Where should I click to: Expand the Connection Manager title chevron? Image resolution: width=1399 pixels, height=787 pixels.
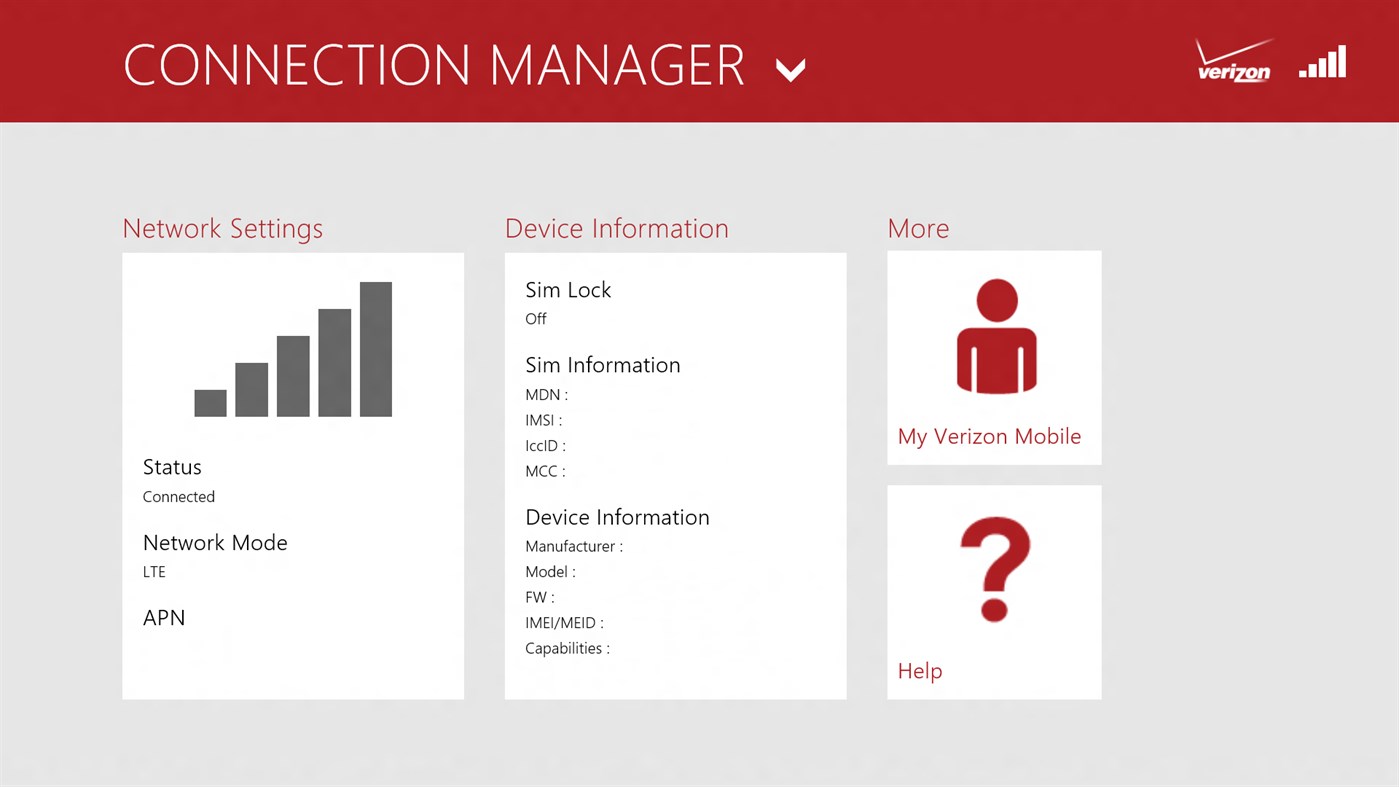[x=790, y=70]
